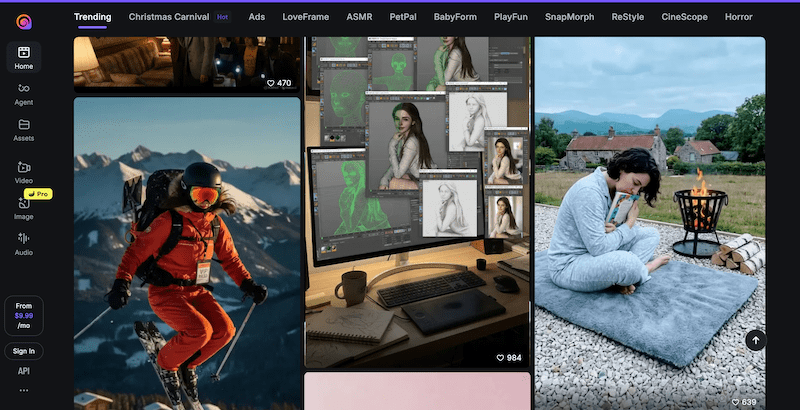Image resolution: width=800 pixels, height=410 pixels.
Task: Open the Home sidebar icon
Action: (x=23, y=57)
